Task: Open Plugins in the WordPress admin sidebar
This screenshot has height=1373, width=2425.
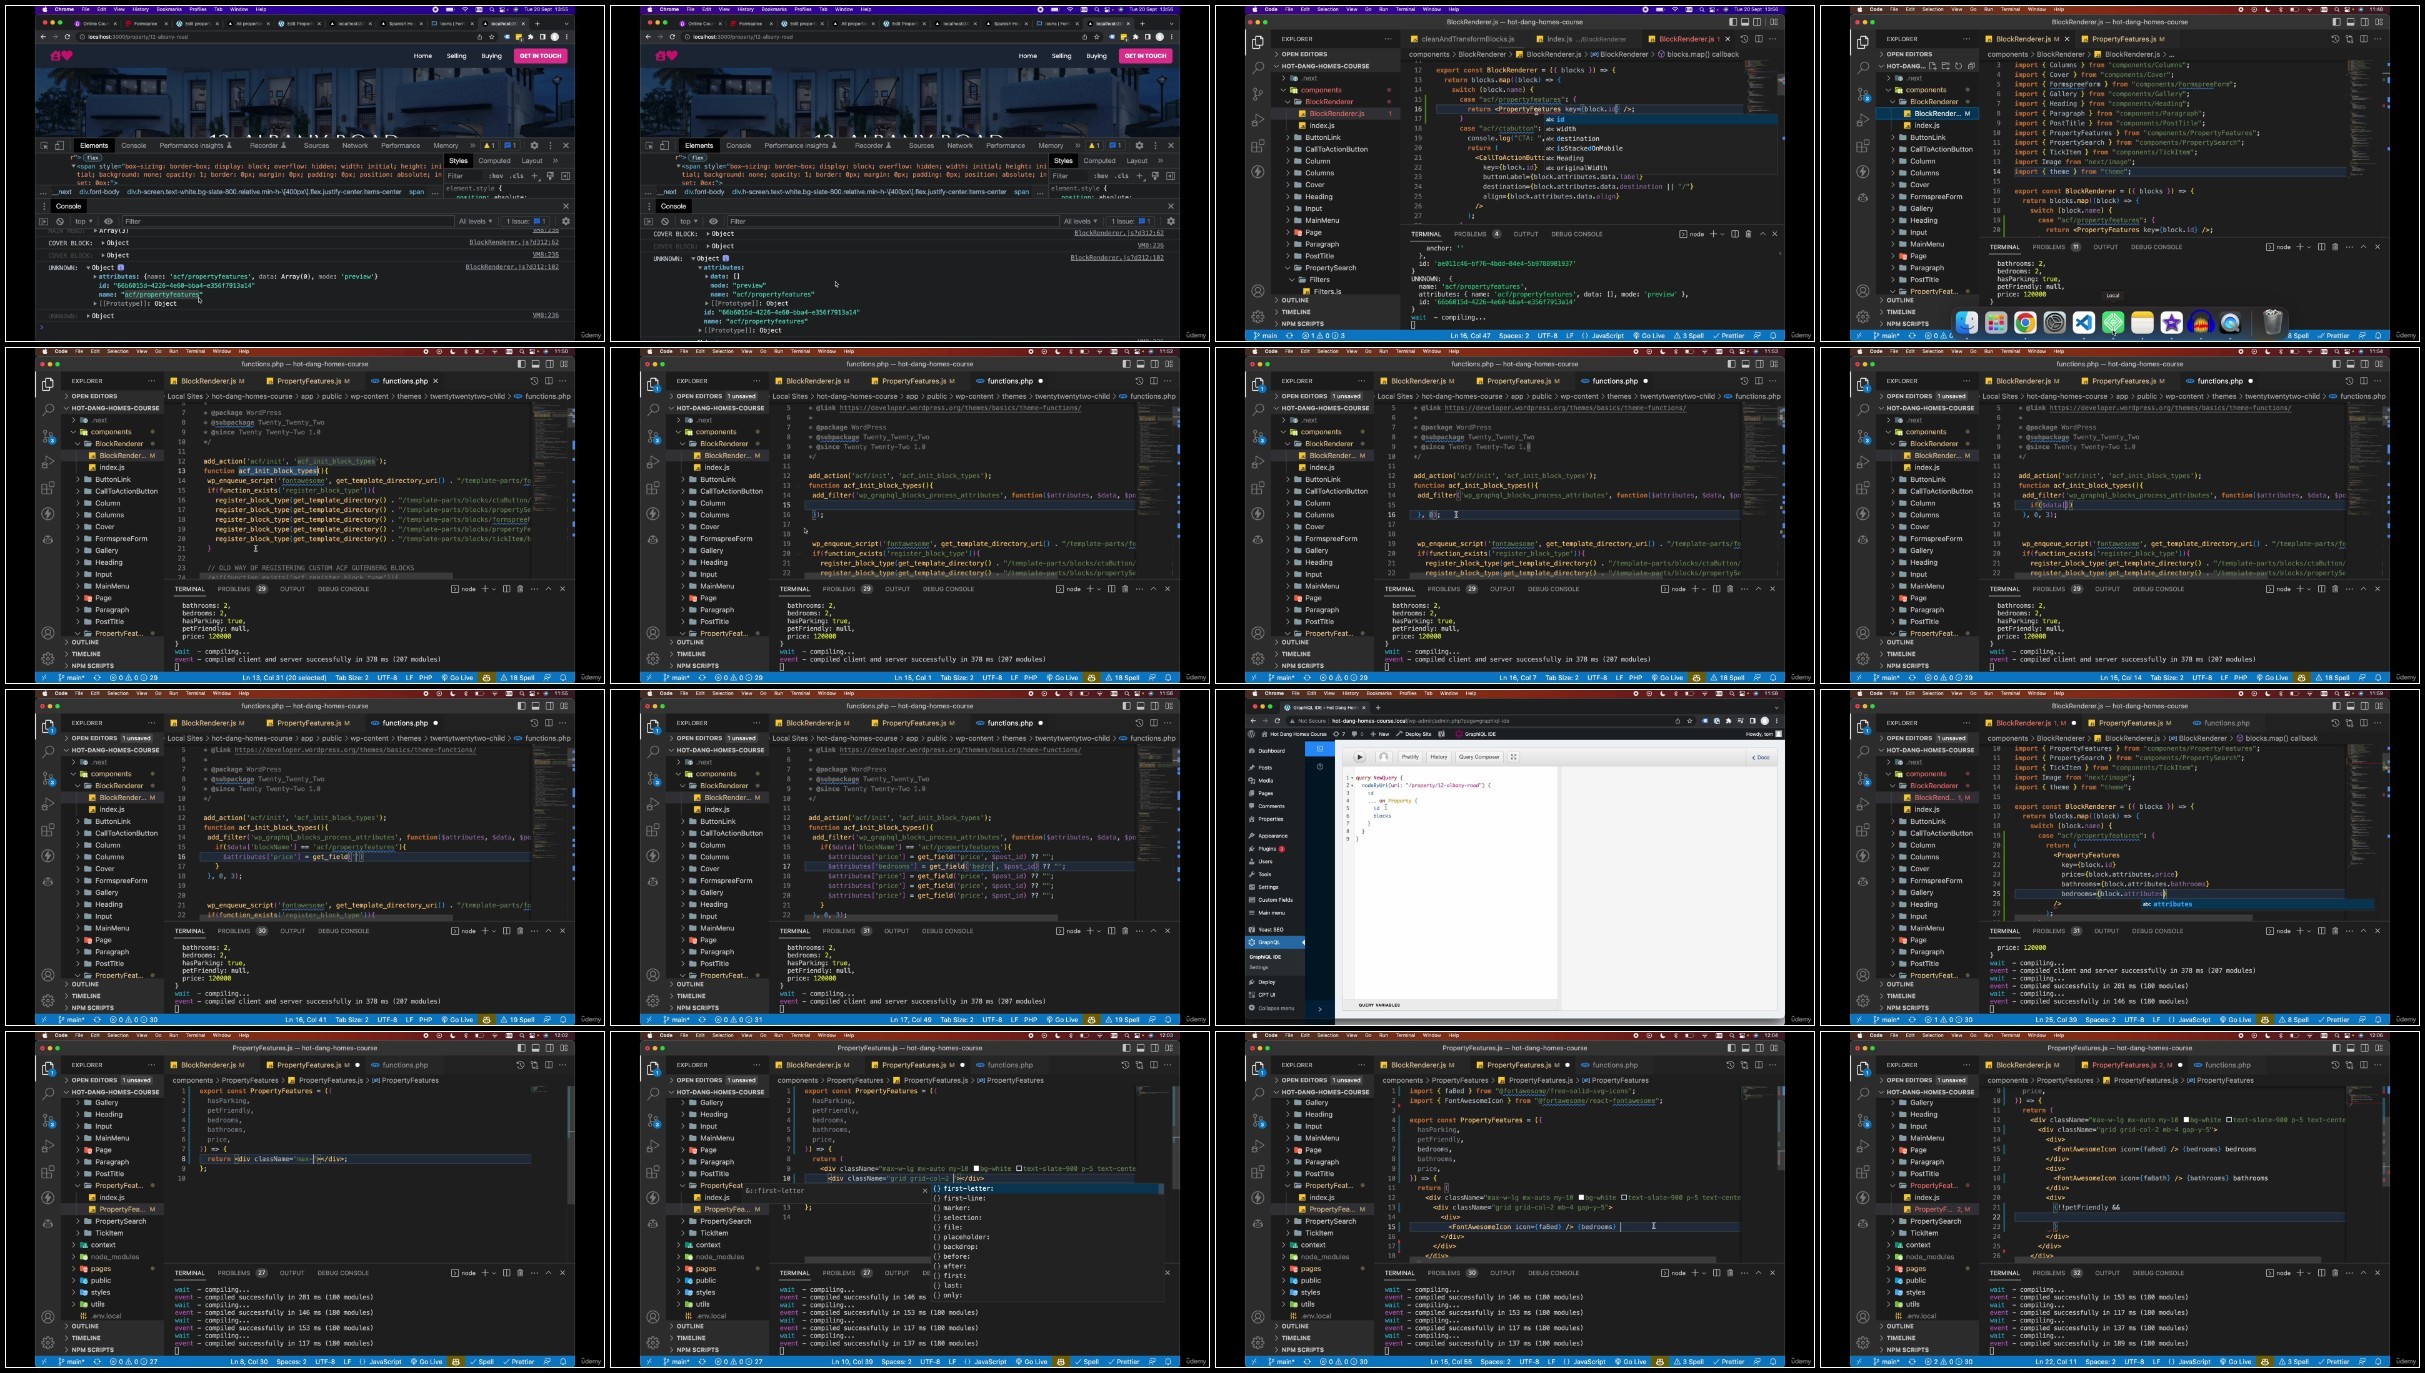Action: (1267, 849)
